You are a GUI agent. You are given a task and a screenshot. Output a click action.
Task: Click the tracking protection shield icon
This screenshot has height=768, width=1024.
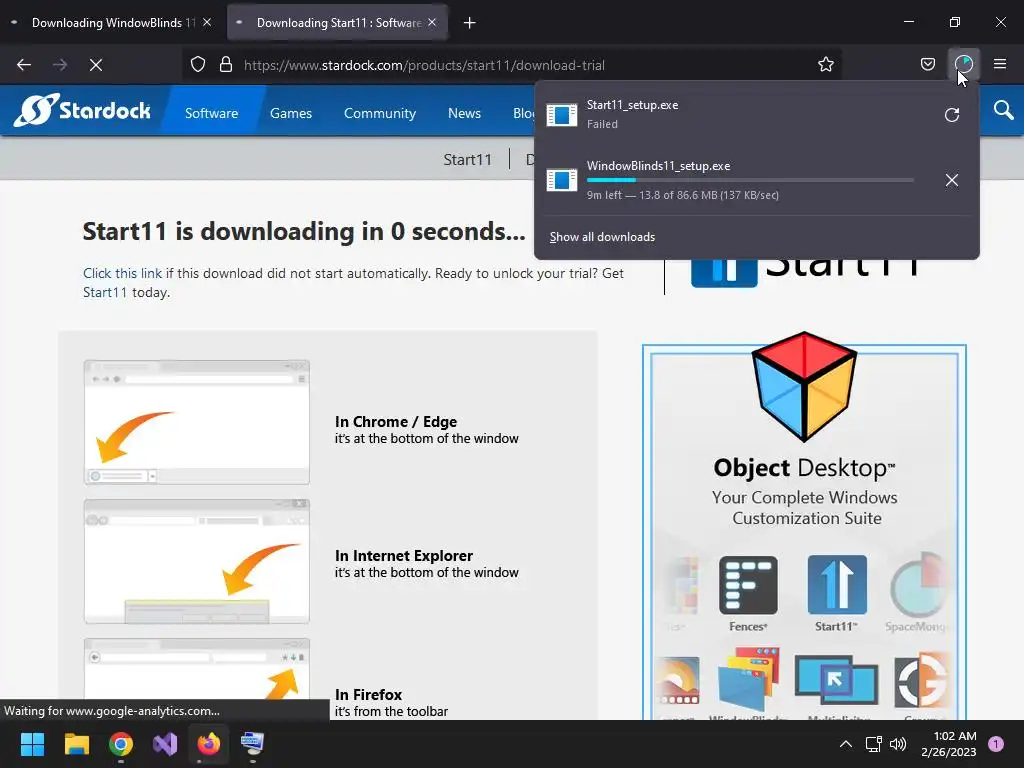(198, 65)
